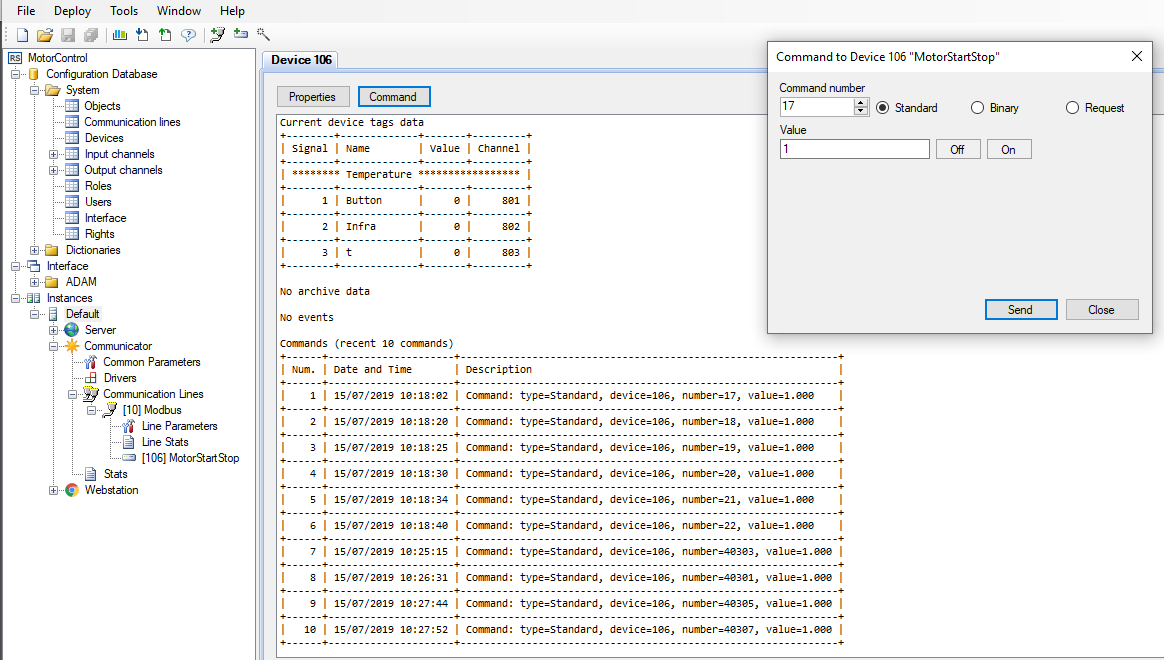Click the Open project folder icon
The height and width of the screenshot is (660, 1164).
click(45, 35)
